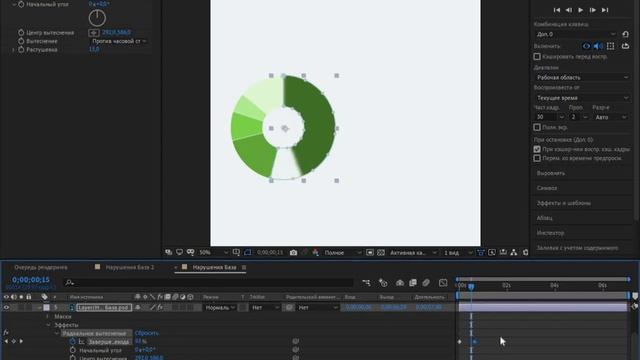The width and height of the screenshot is (640, 360).
Task: Toggle transparency grid icon in viewer
Action: pos(381,253)
